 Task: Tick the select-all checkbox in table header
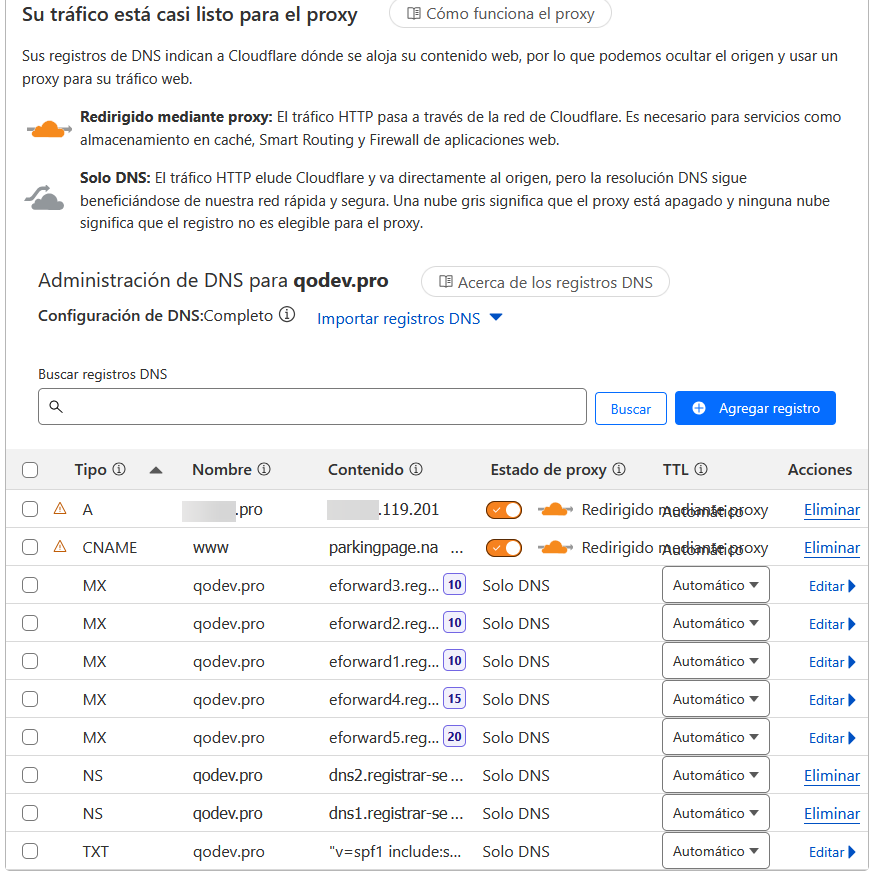30,470
